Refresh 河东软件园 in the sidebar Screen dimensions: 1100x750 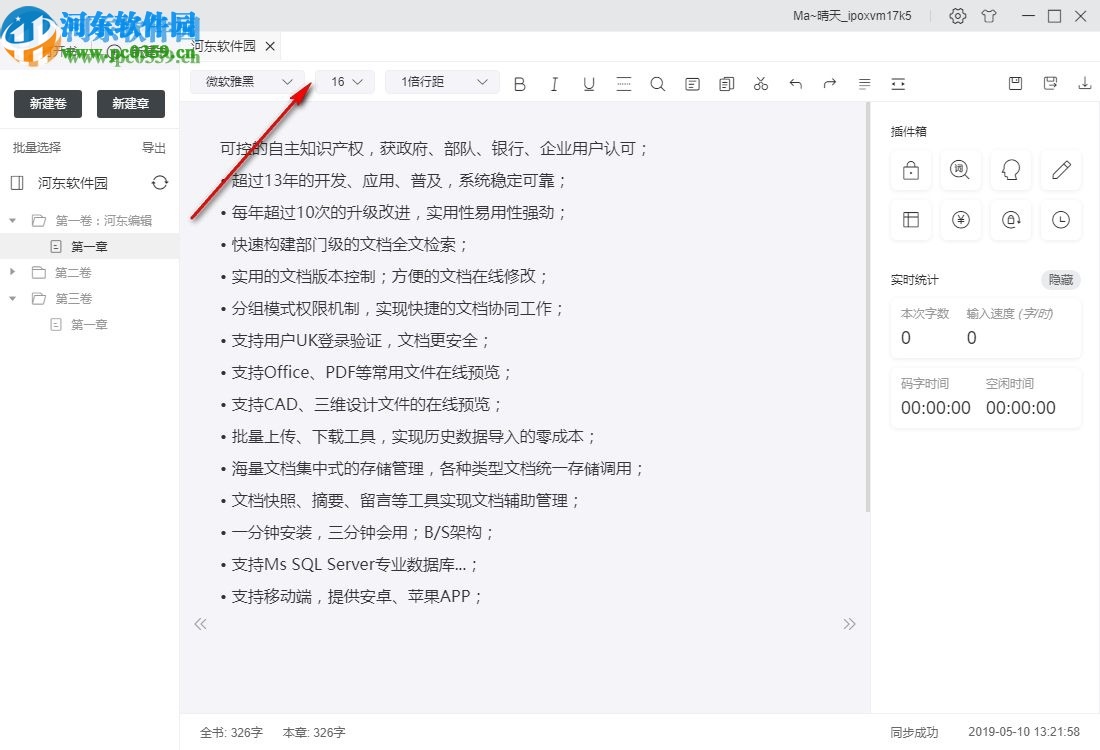tap(160, 183)
